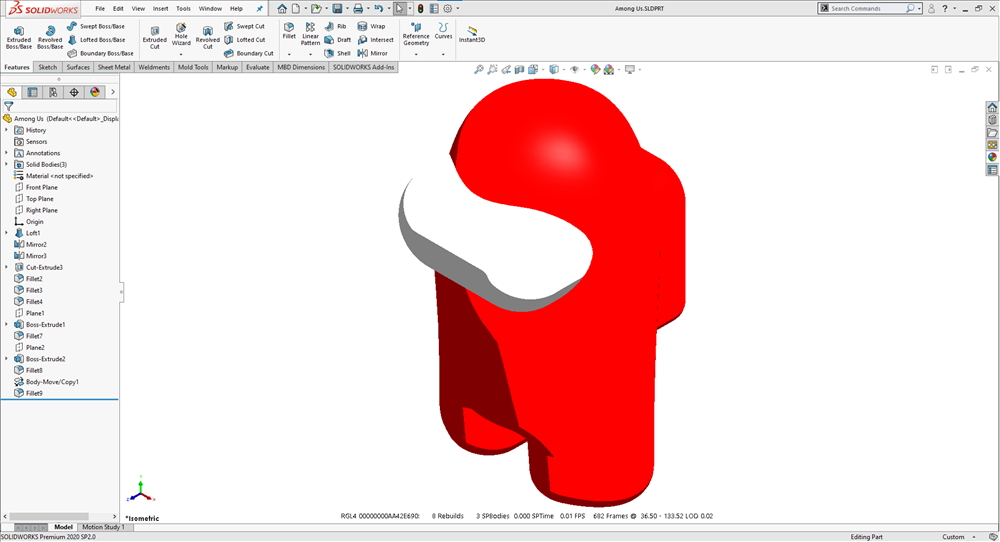
Task: Open the Motion Study 1 tab
Action: point(103,527)
